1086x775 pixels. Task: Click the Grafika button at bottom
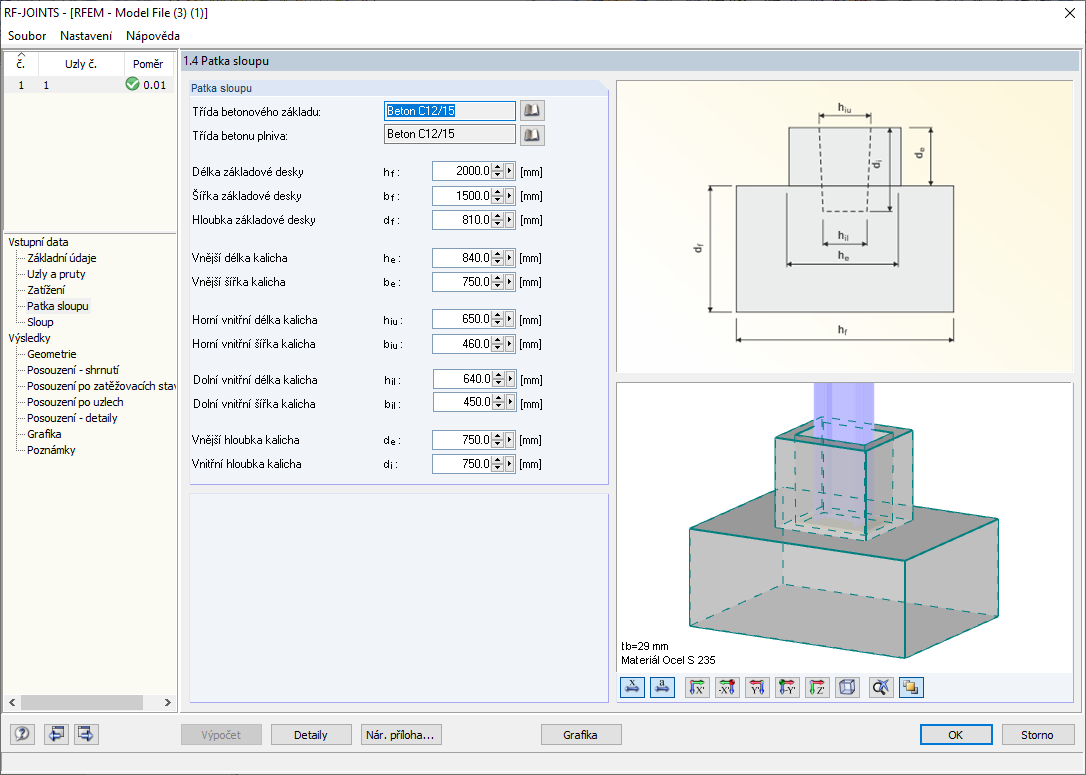click(x=580, y=735)
